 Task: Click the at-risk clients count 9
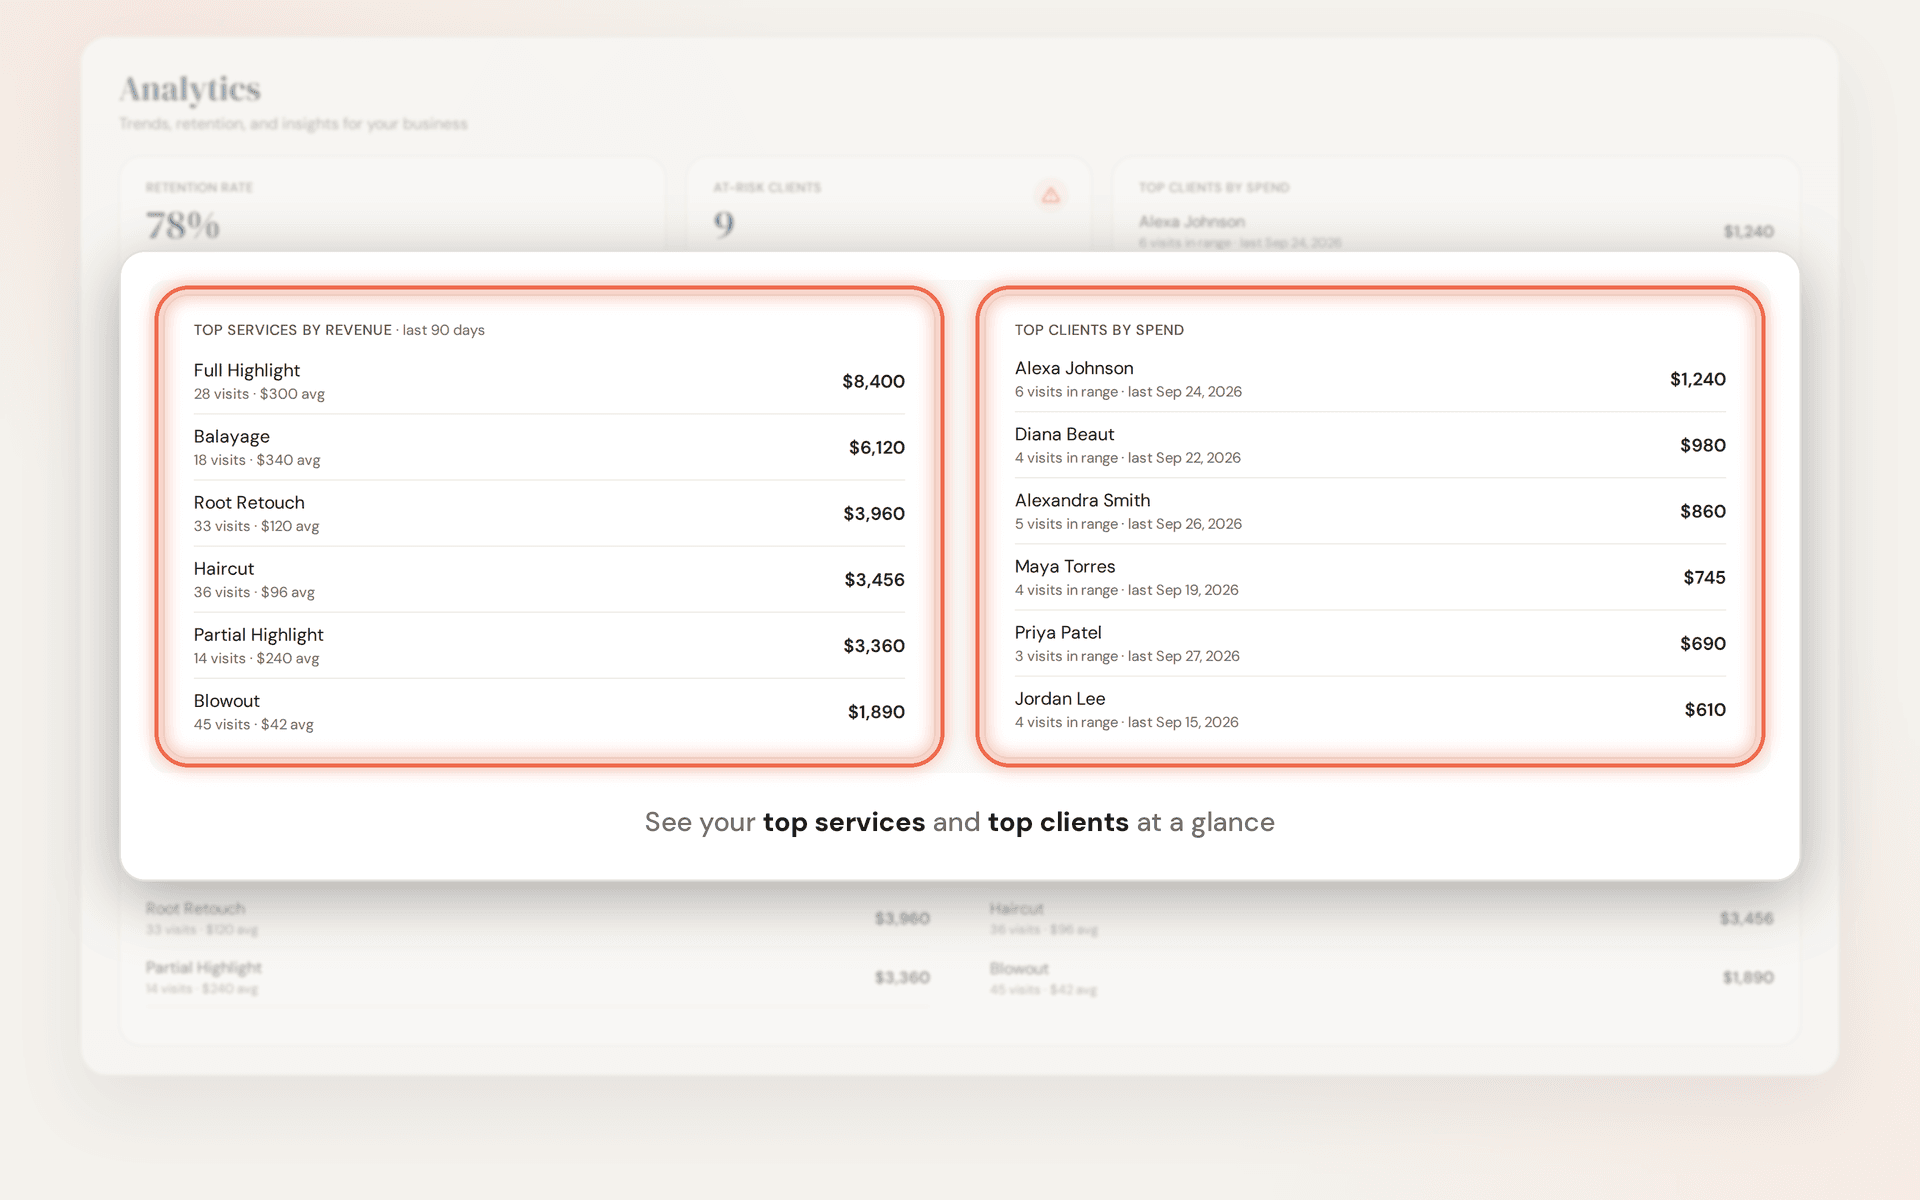724,224
